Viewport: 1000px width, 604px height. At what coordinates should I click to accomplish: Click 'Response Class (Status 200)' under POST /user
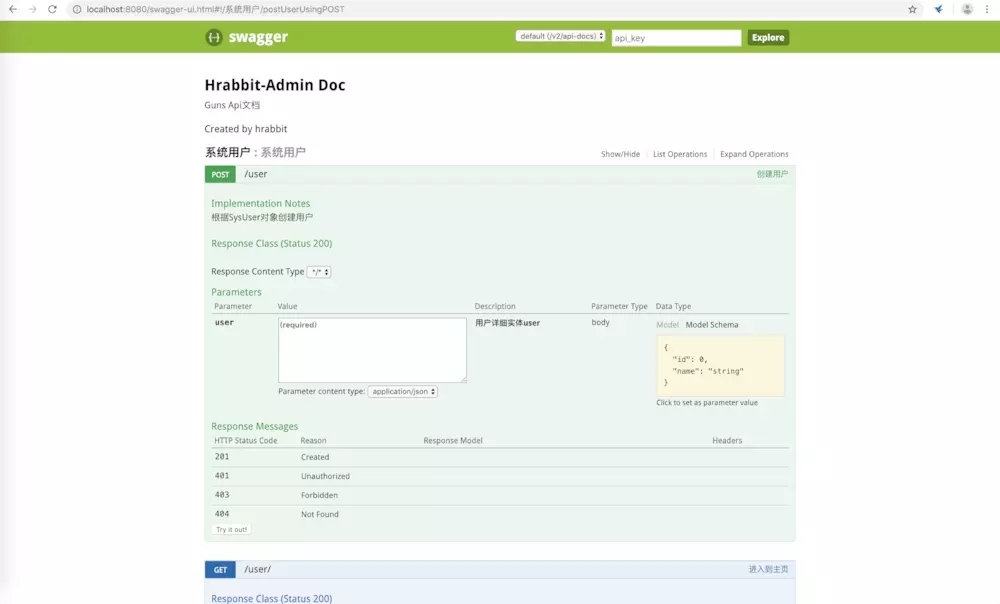(x=272, y=244)
